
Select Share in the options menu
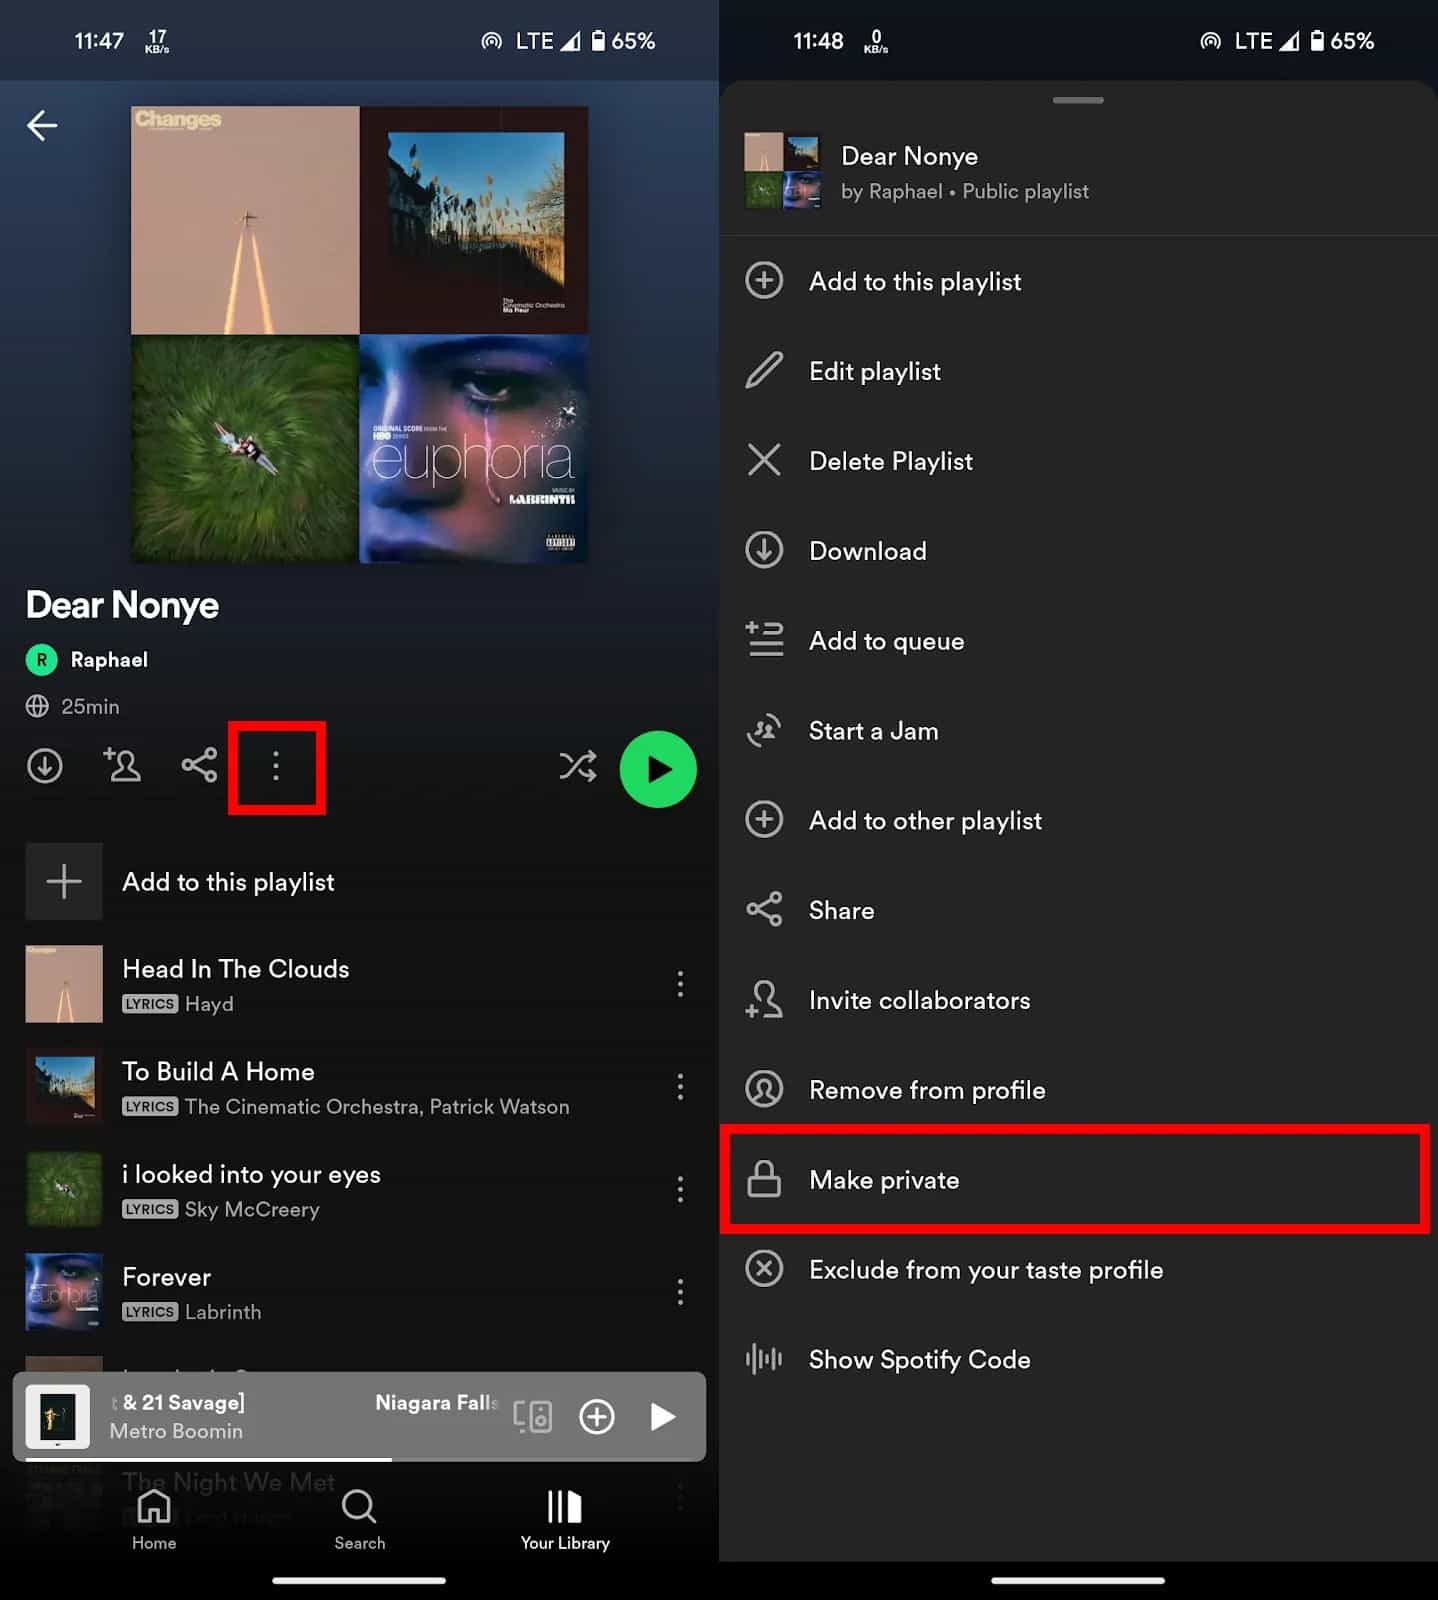pos(1078,910)
